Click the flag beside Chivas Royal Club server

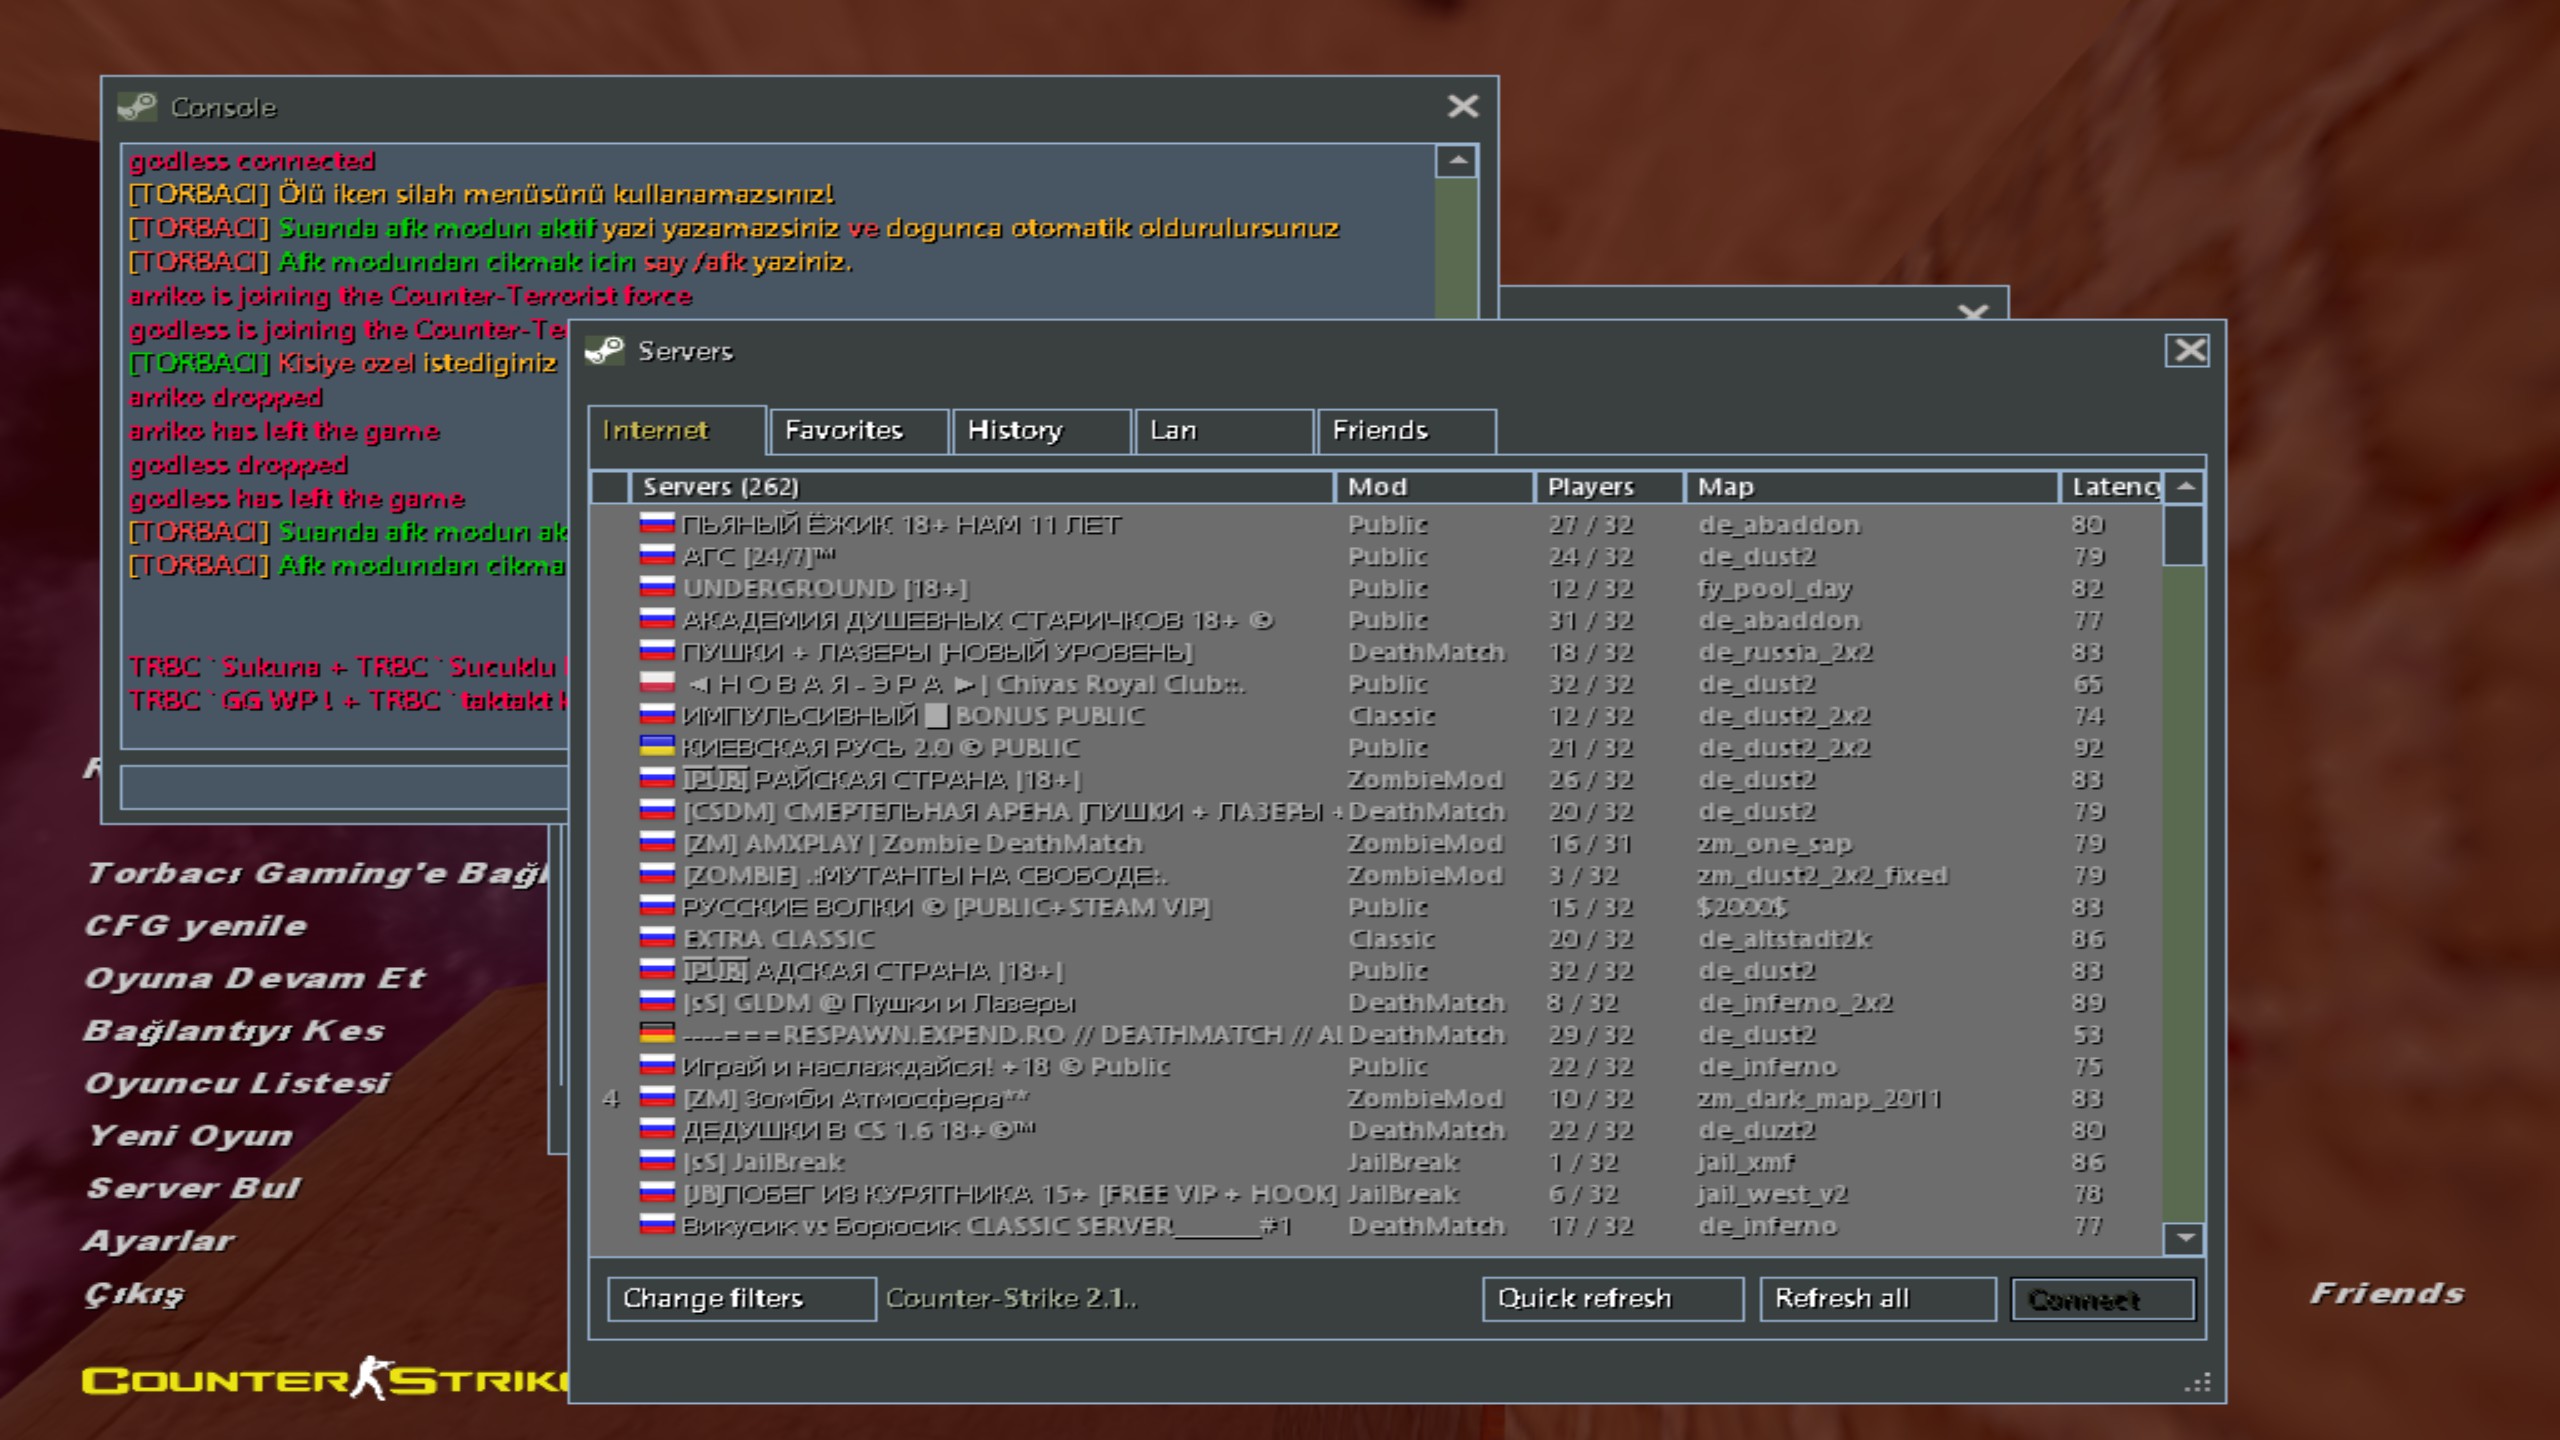pos(657,683)
